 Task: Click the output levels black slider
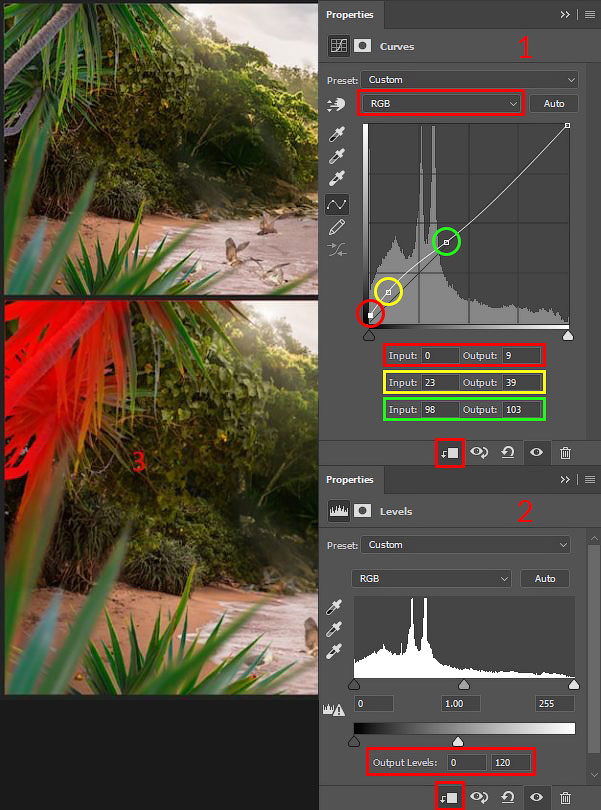354,742
